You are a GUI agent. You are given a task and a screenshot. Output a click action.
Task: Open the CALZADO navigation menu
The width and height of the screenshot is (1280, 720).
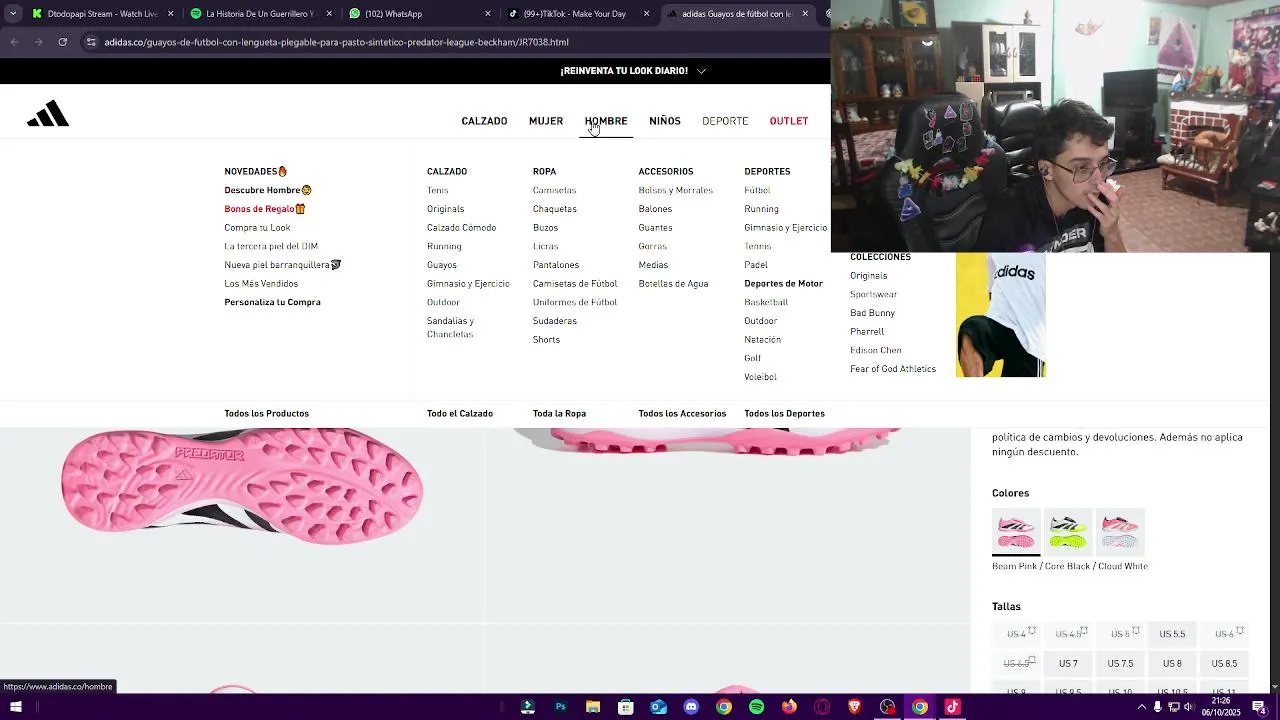pos(484,121)
